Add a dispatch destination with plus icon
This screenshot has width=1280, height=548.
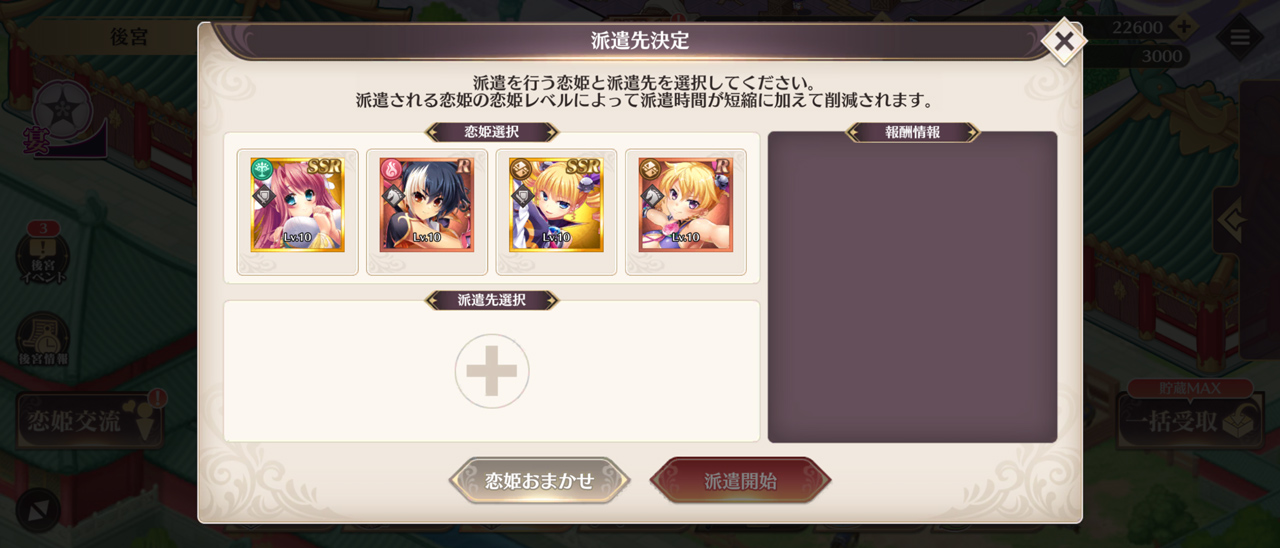pyautogui.click(x=492, y=371)
